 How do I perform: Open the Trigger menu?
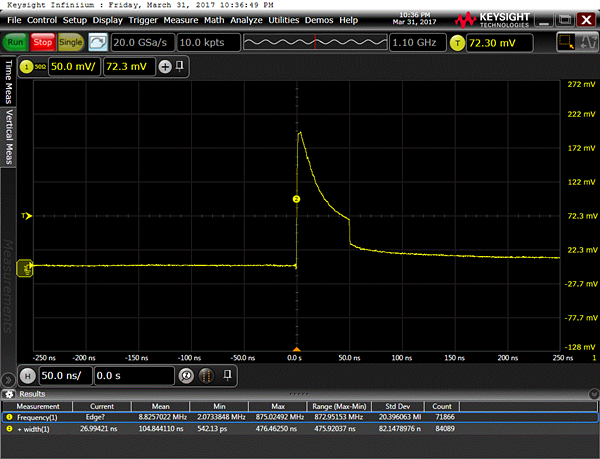pos(143,20)
